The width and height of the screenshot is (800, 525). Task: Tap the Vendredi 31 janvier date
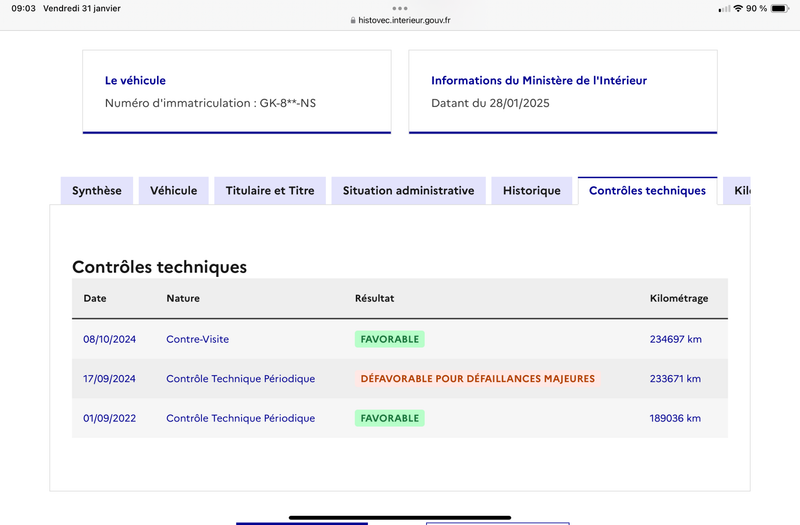[82, 8]
